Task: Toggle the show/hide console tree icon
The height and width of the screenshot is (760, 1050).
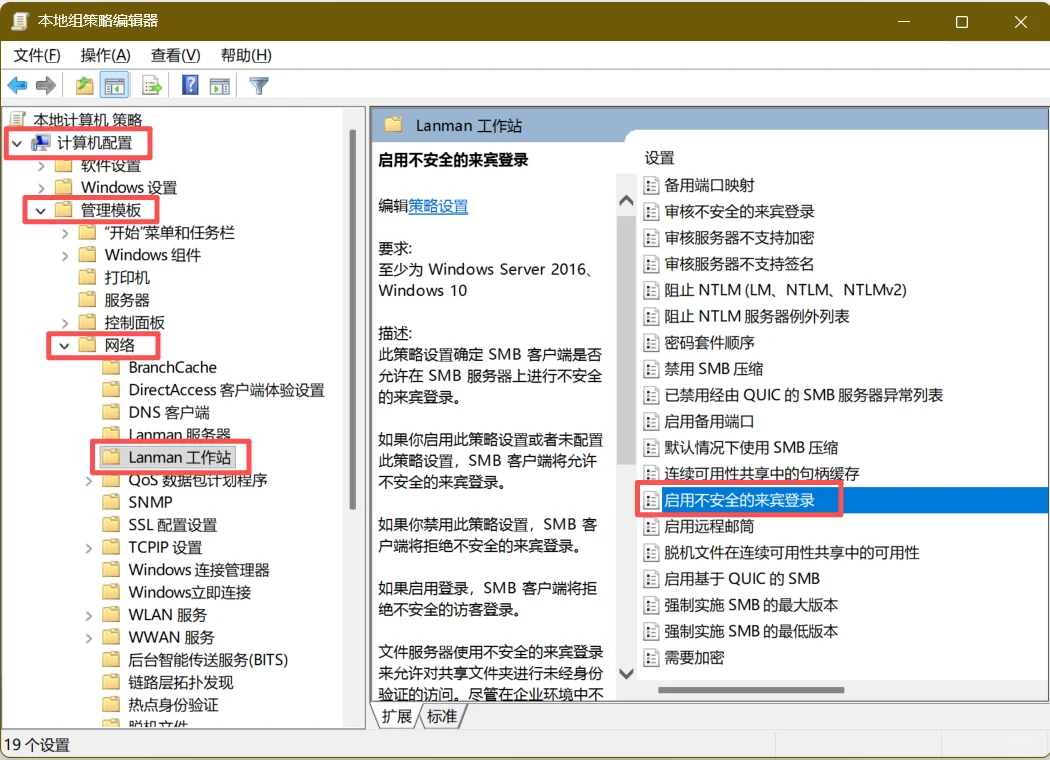Action: (x=115, y=85)
